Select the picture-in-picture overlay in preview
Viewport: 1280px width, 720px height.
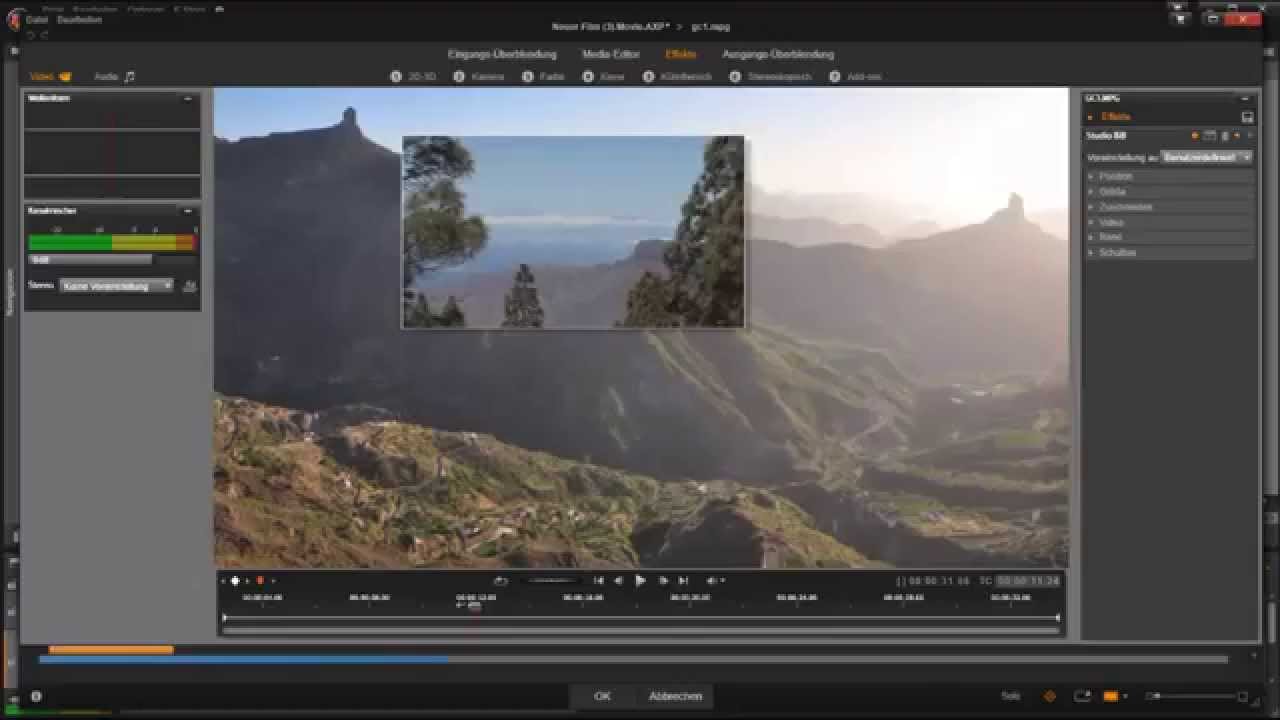point(573,232)
